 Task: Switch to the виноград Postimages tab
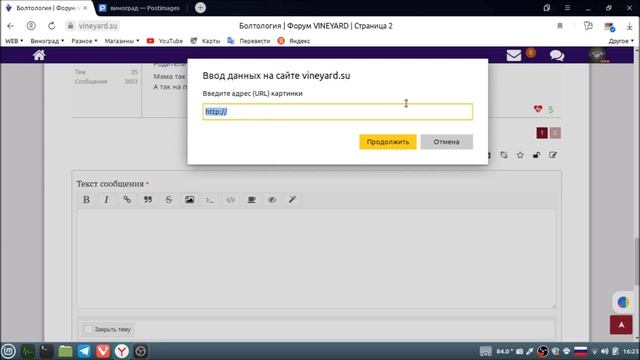(141, 8)
